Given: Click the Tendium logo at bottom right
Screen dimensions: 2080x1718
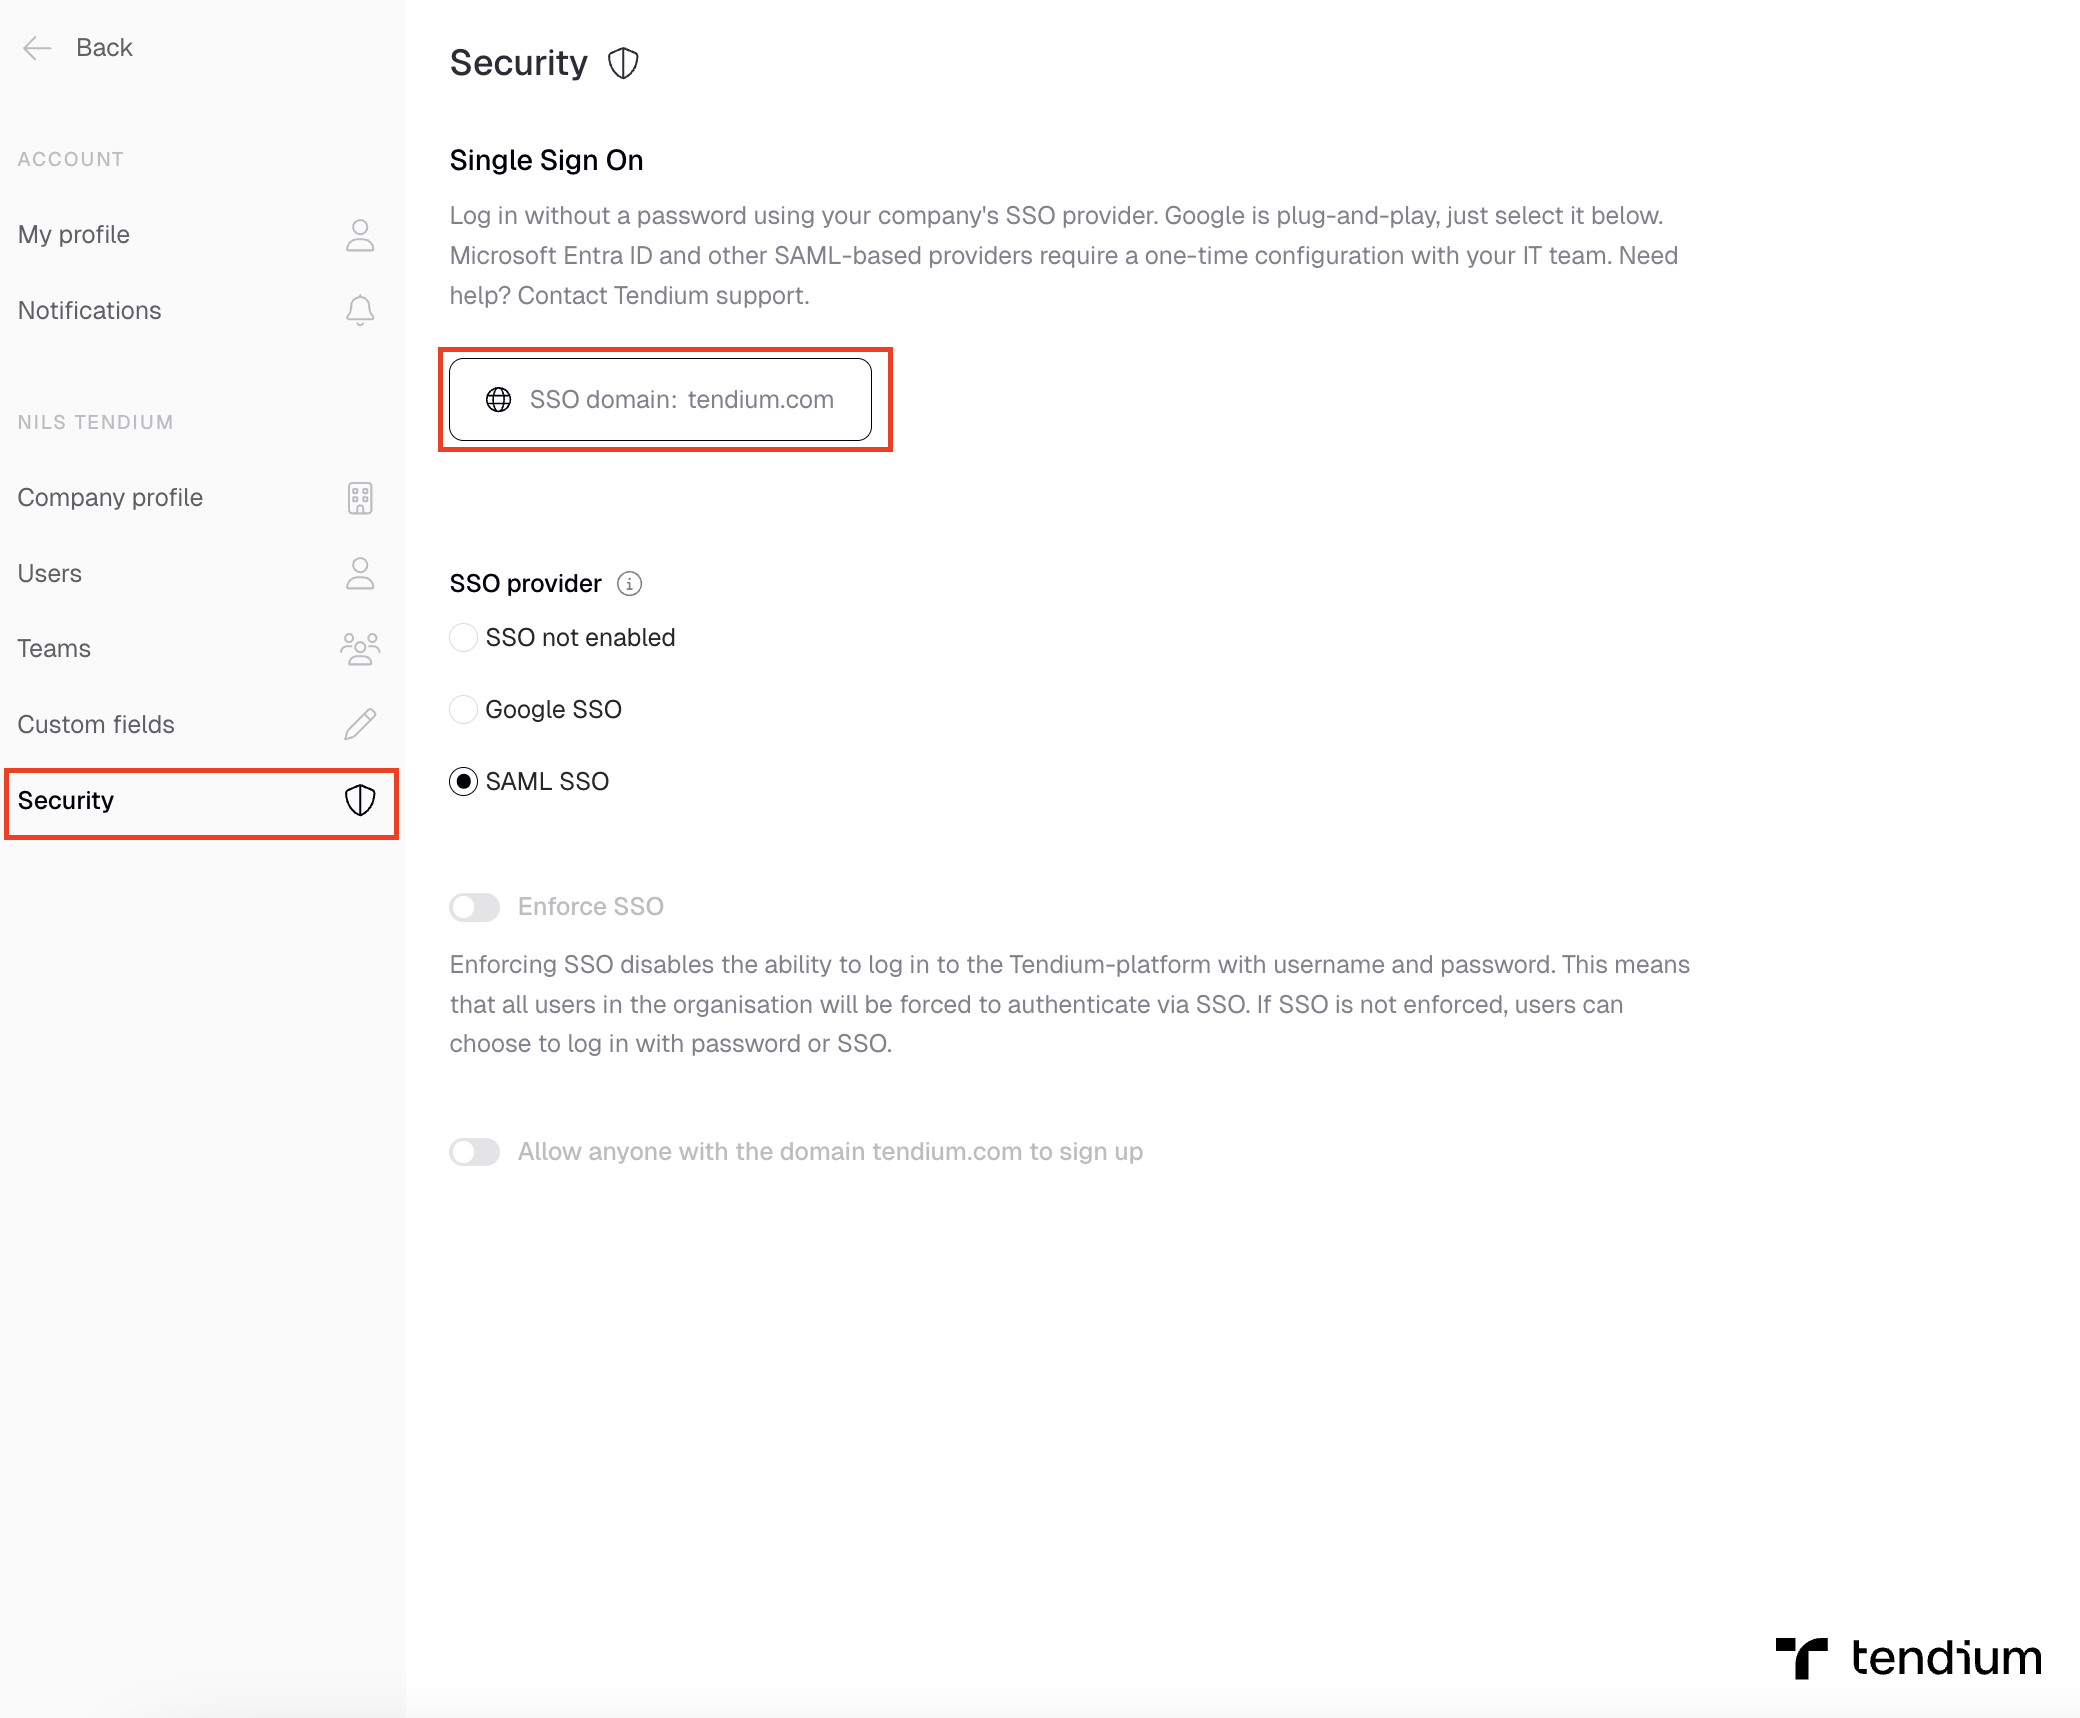Looking at the screenshot, I should coord(1910,1657).
